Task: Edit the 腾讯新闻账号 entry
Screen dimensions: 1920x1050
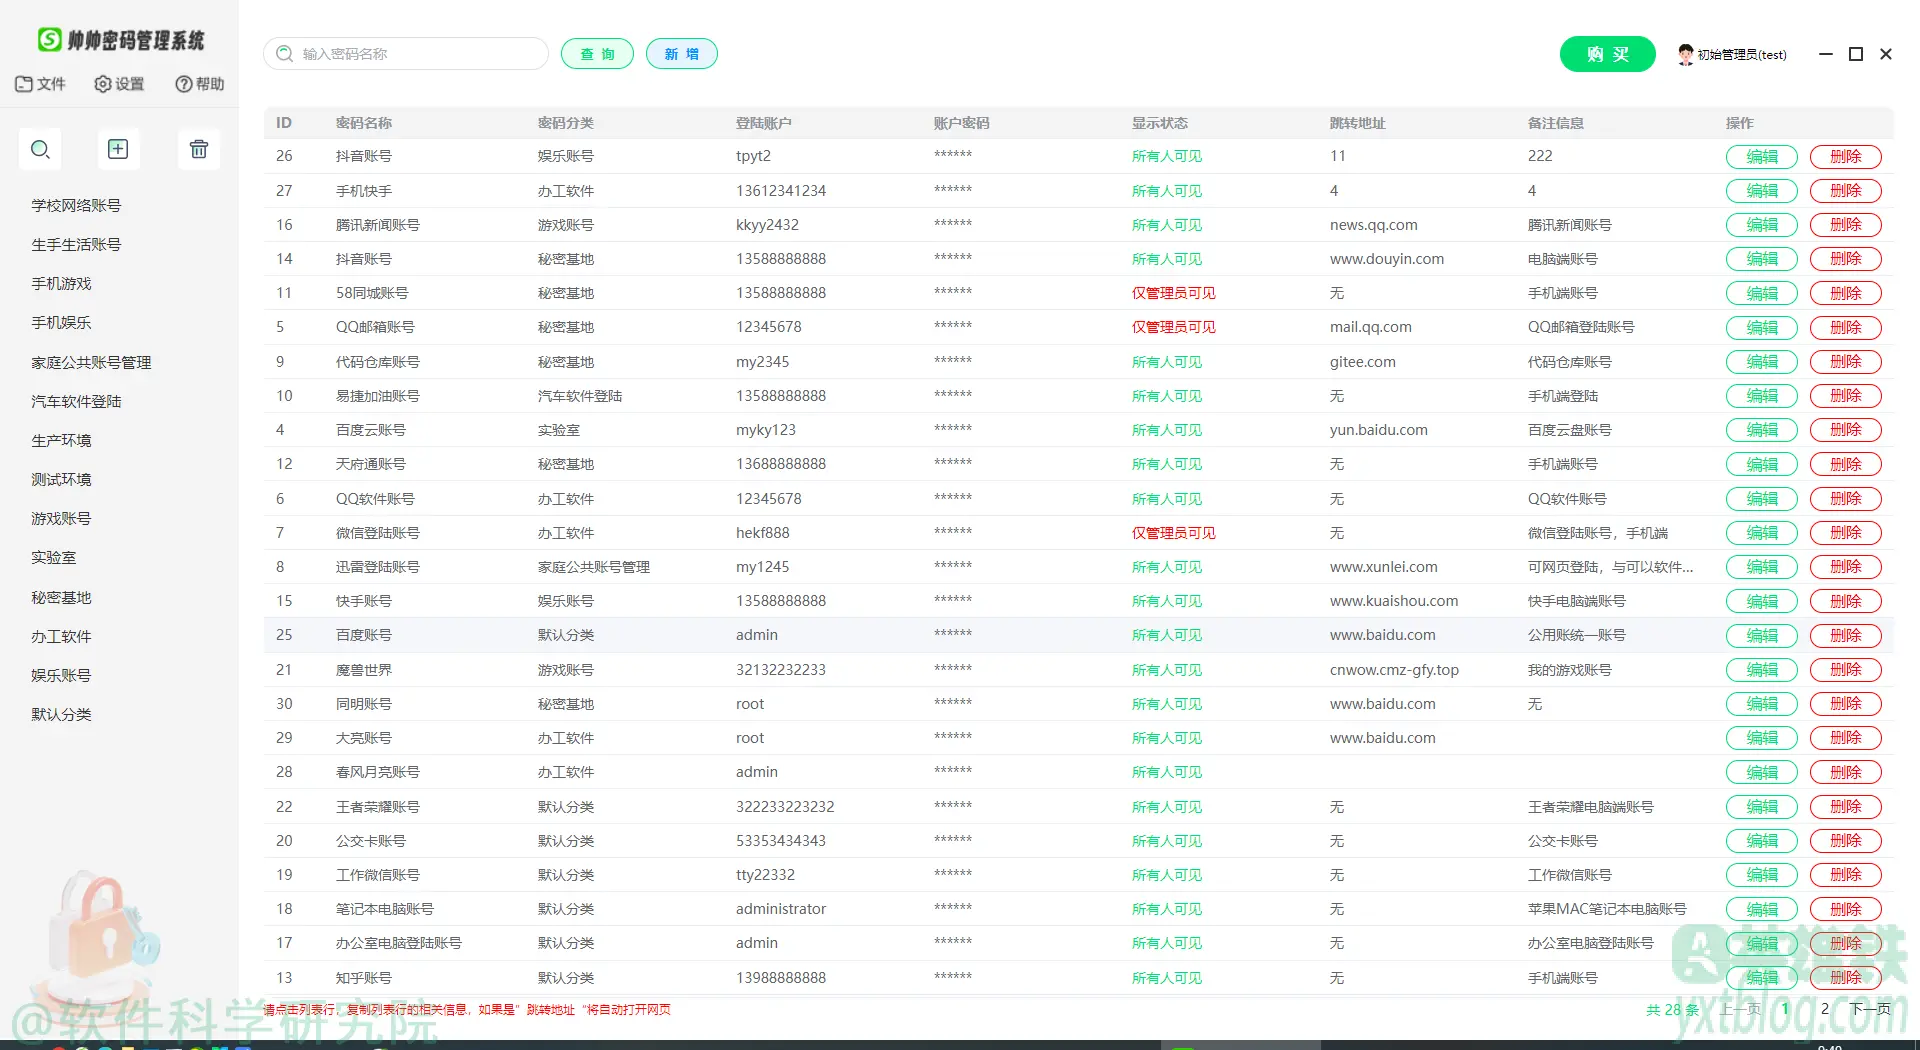Action: point(1762,225)
